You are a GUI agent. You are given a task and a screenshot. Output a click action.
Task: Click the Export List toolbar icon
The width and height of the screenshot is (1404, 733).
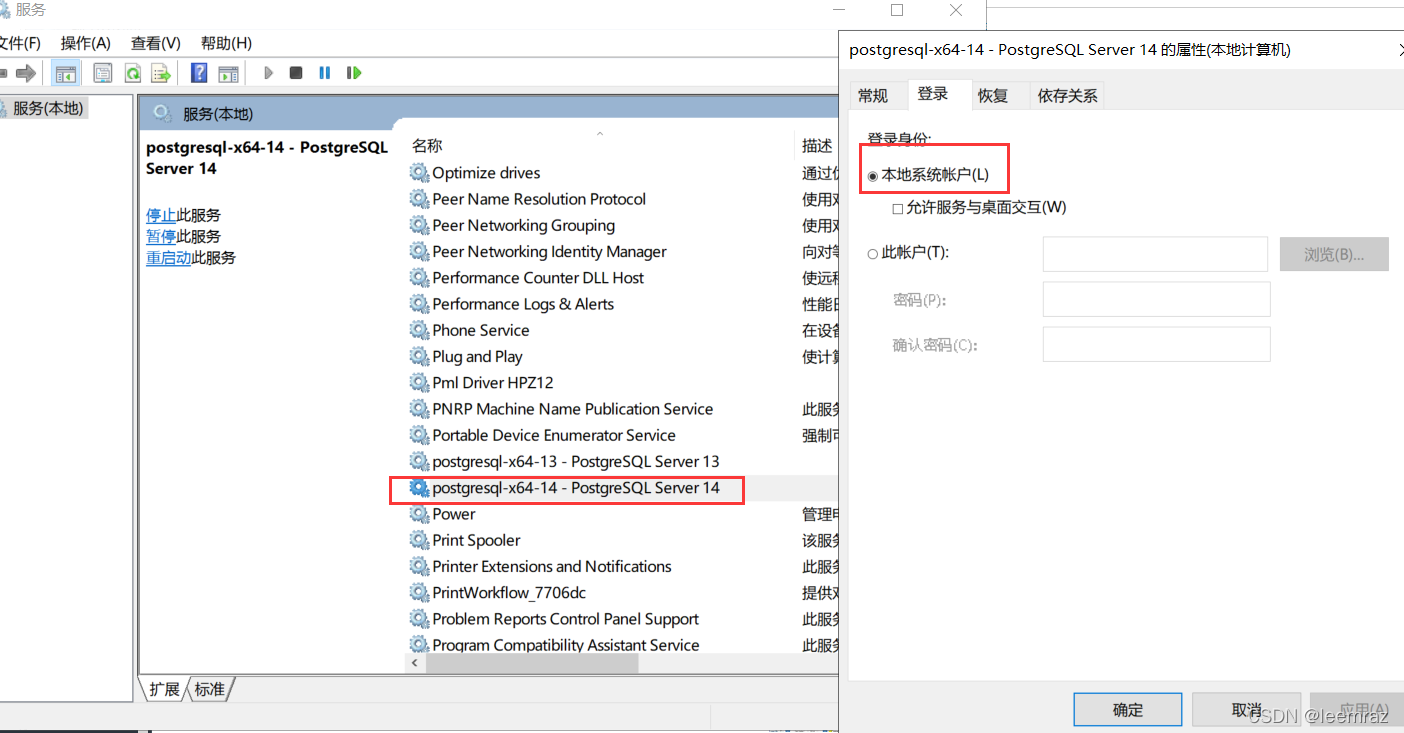pos(160,73)
